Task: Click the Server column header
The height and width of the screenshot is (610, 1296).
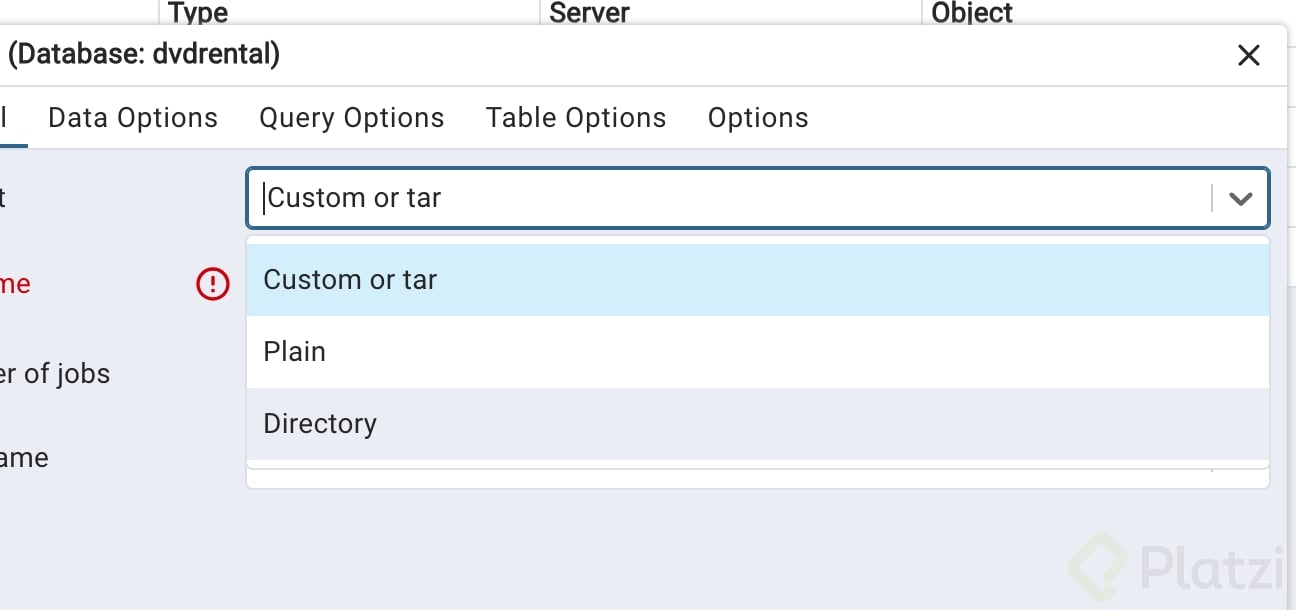Action: point(590,13)
